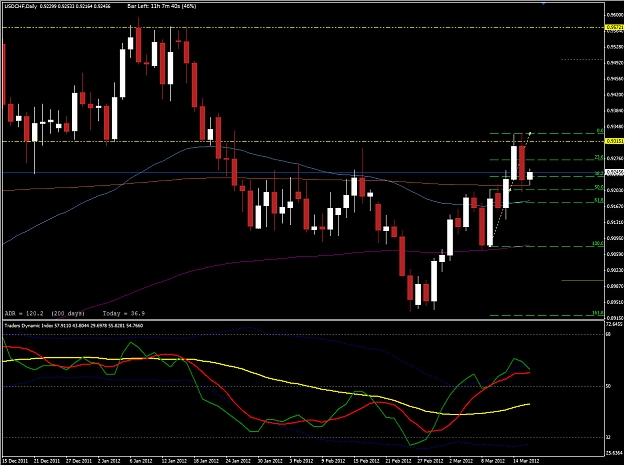Click the 27 Dec 2011 date label
Viewport: 625px width, 466px height.
(79, 461)
